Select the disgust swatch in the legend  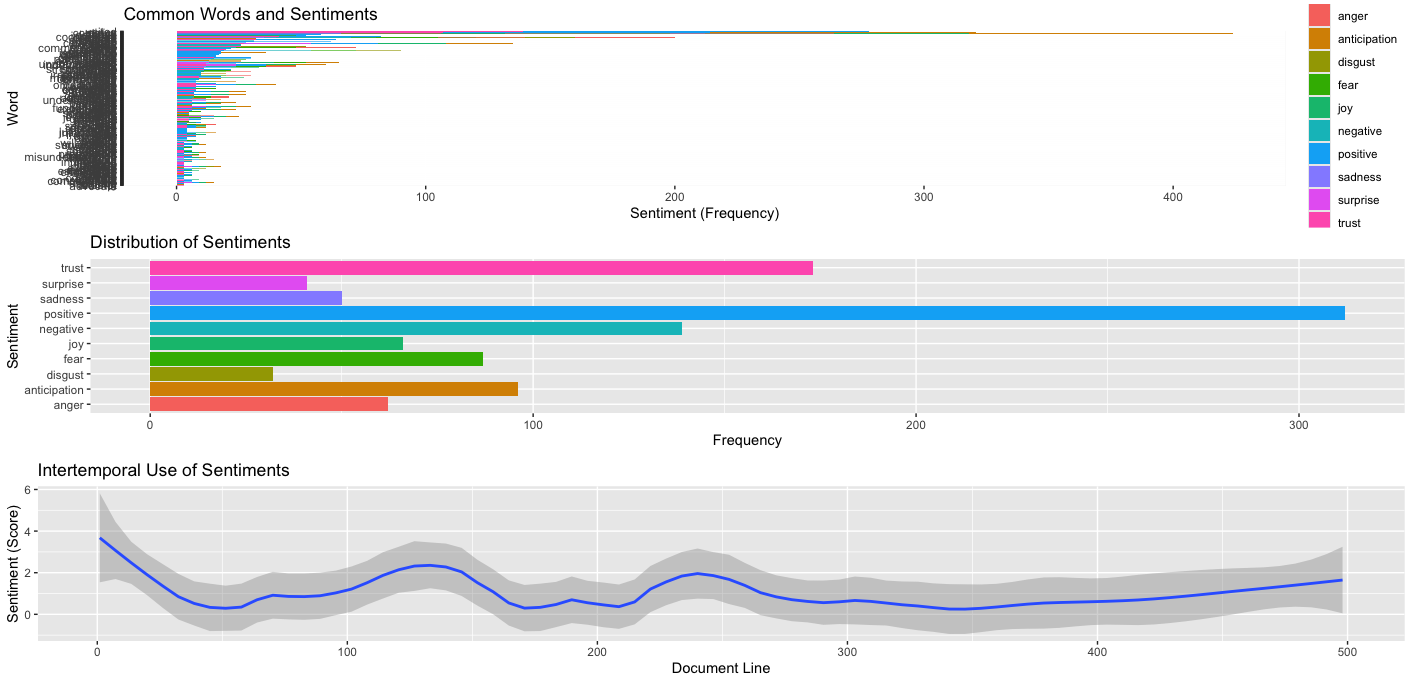(1320, 62)
